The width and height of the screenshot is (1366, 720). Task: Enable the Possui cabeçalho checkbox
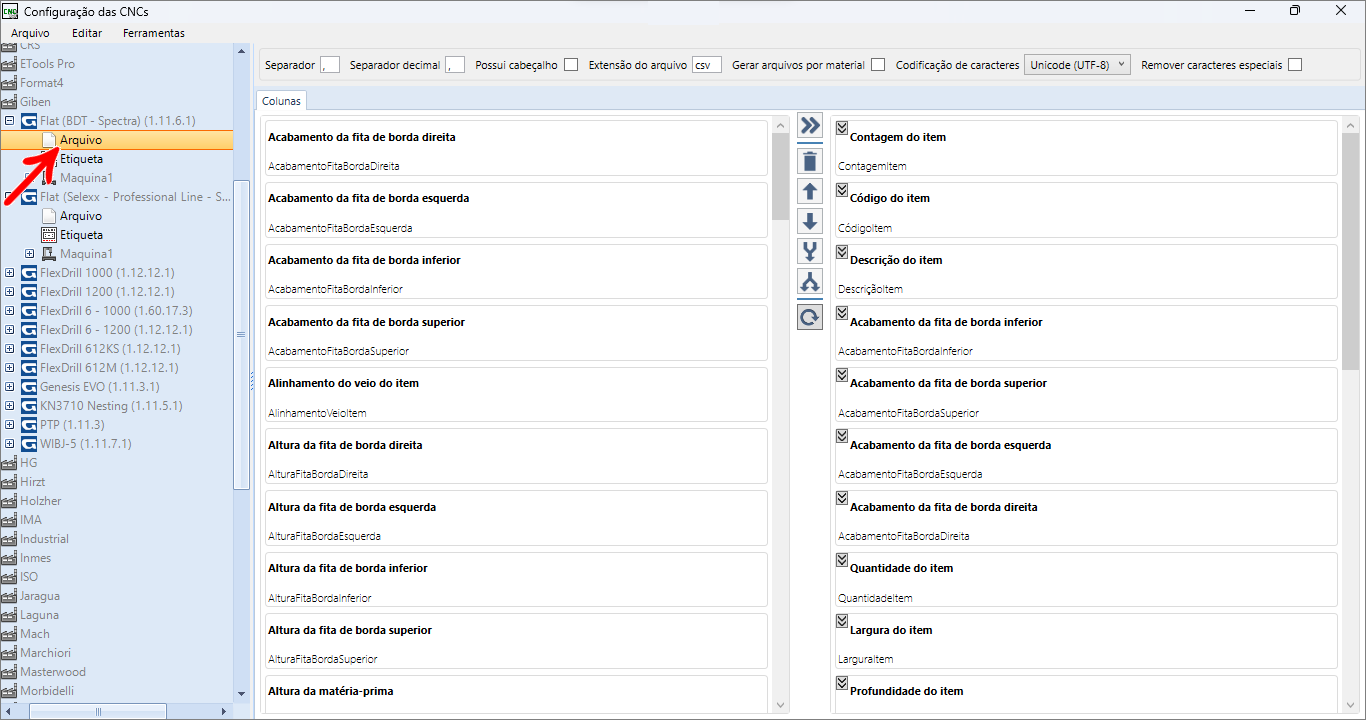pos(571,65)
